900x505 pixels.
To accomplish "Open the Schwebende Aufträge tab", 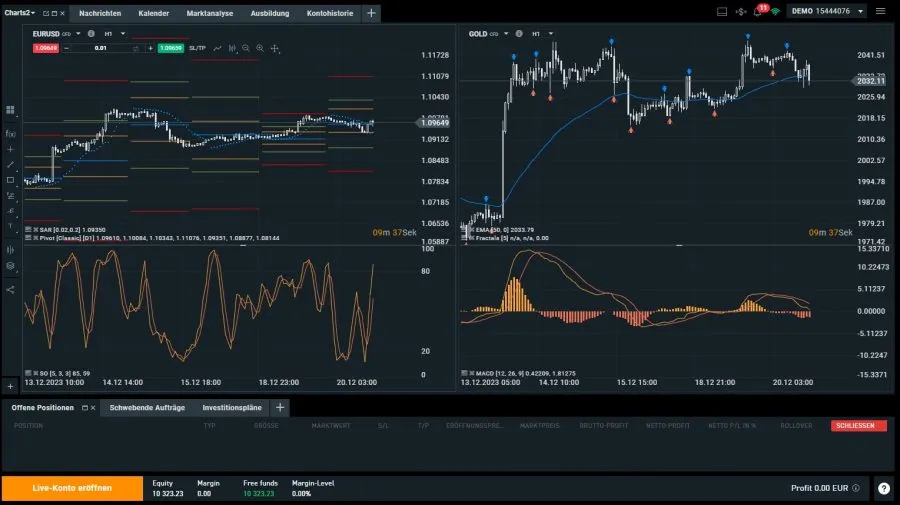I will point(146,407).
